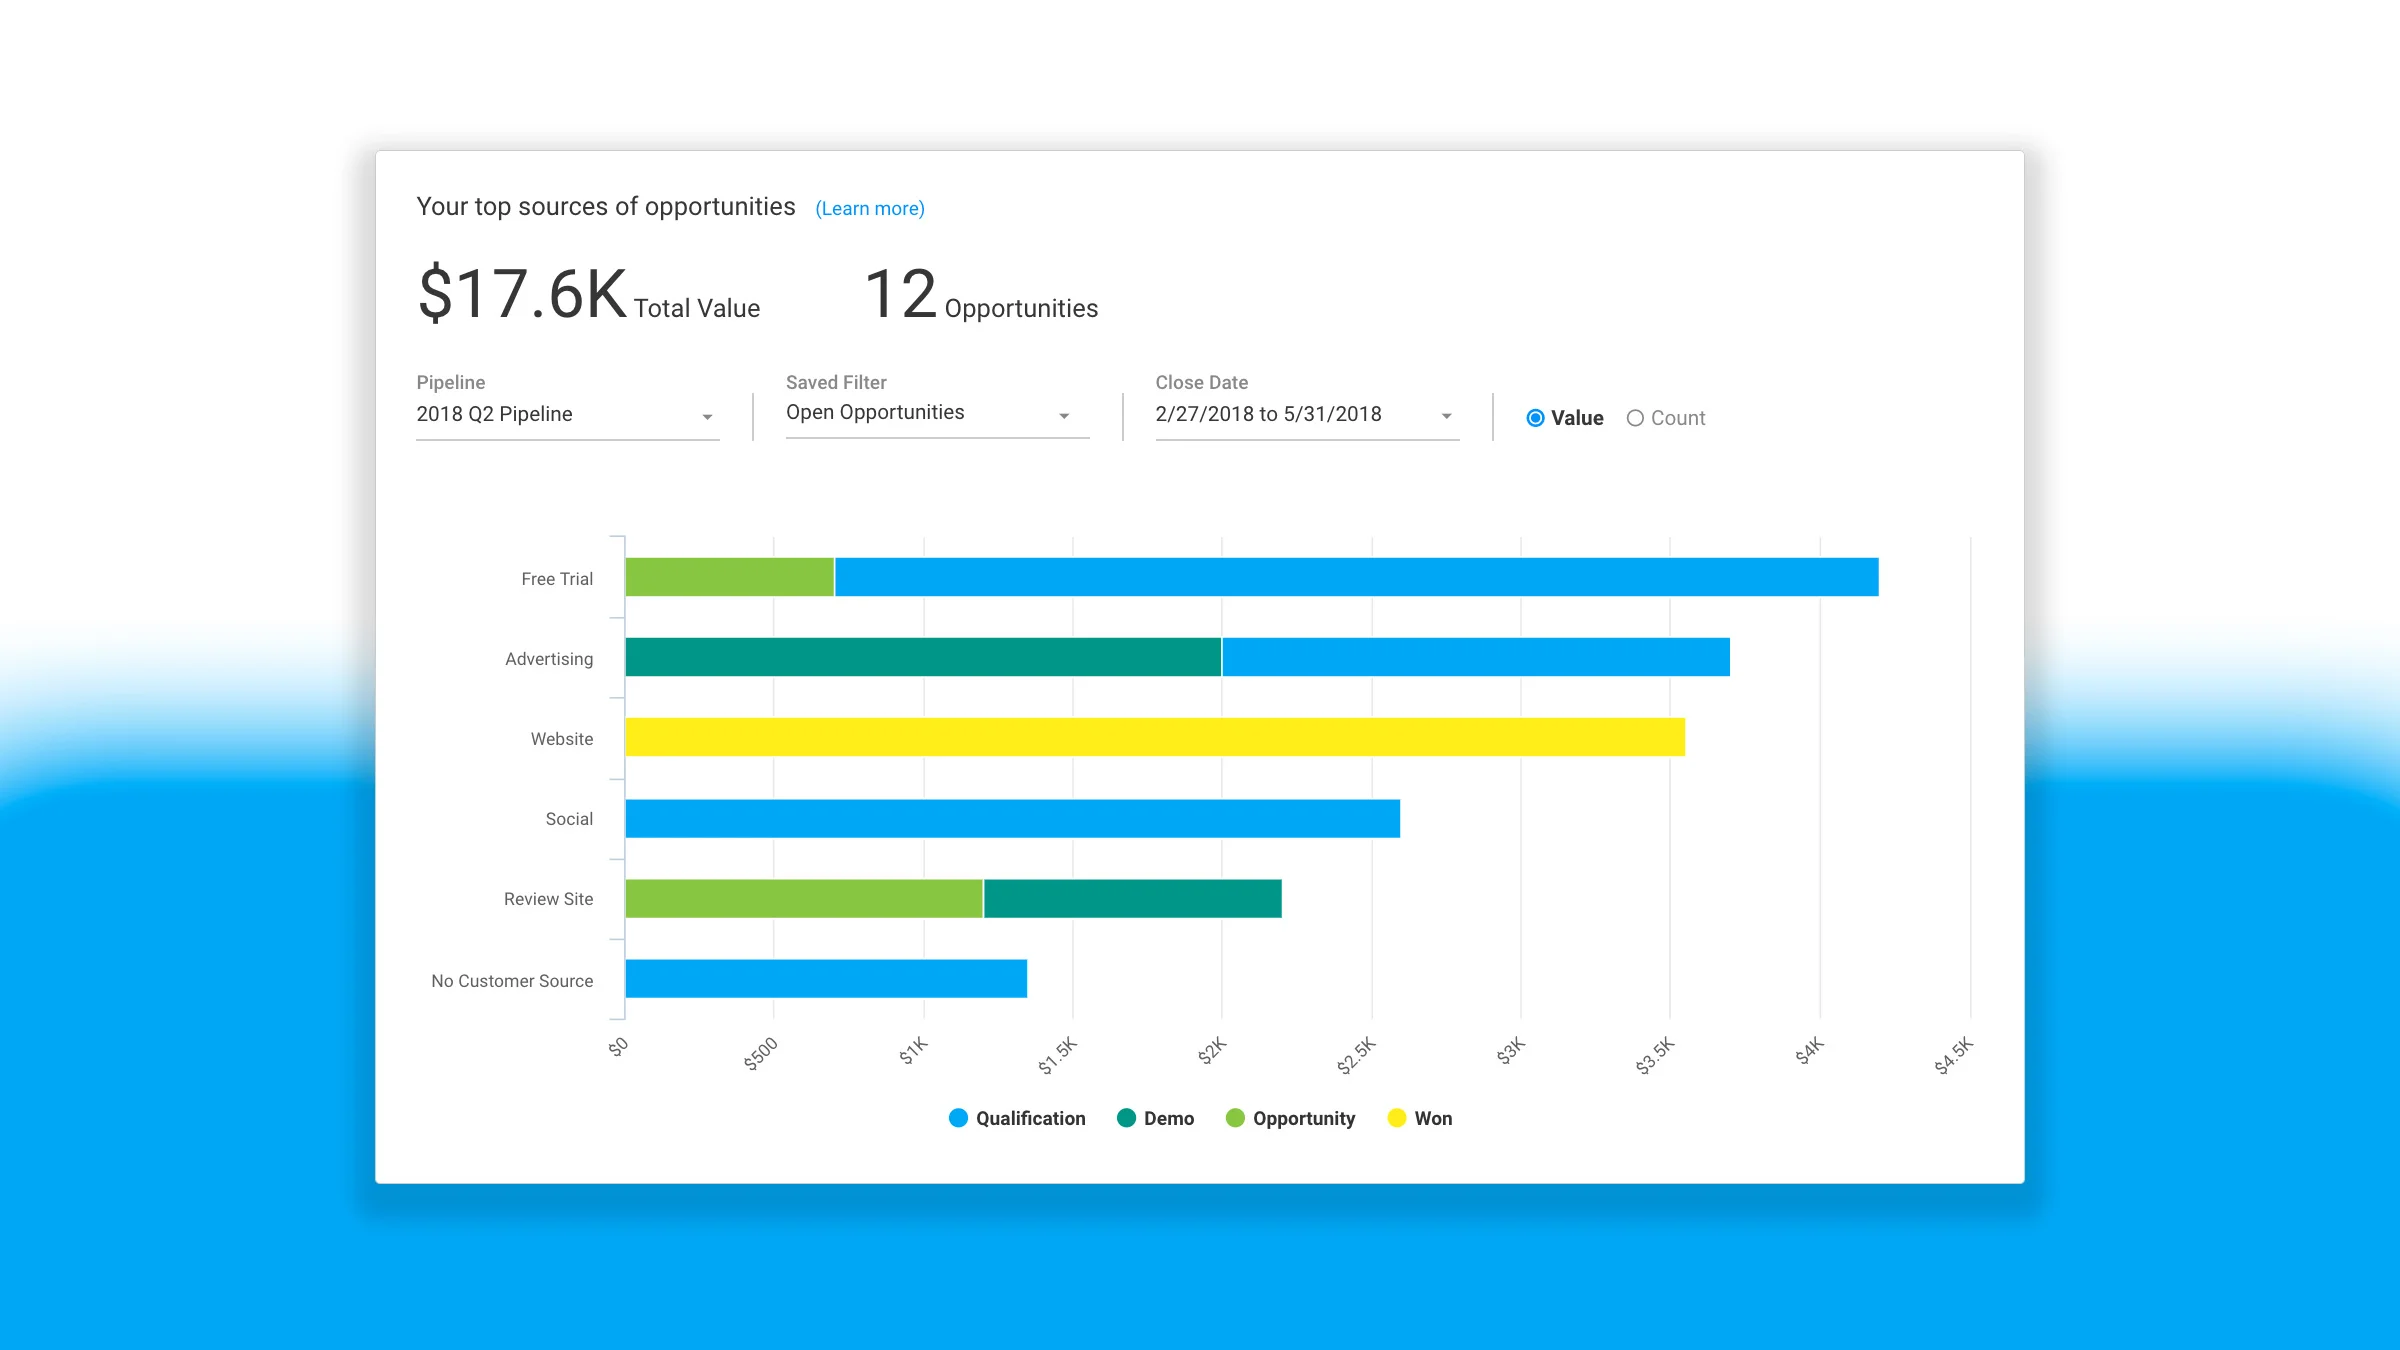
Task: Click the Social axis label
Action: pyautogui.click(x=569, y=819)
